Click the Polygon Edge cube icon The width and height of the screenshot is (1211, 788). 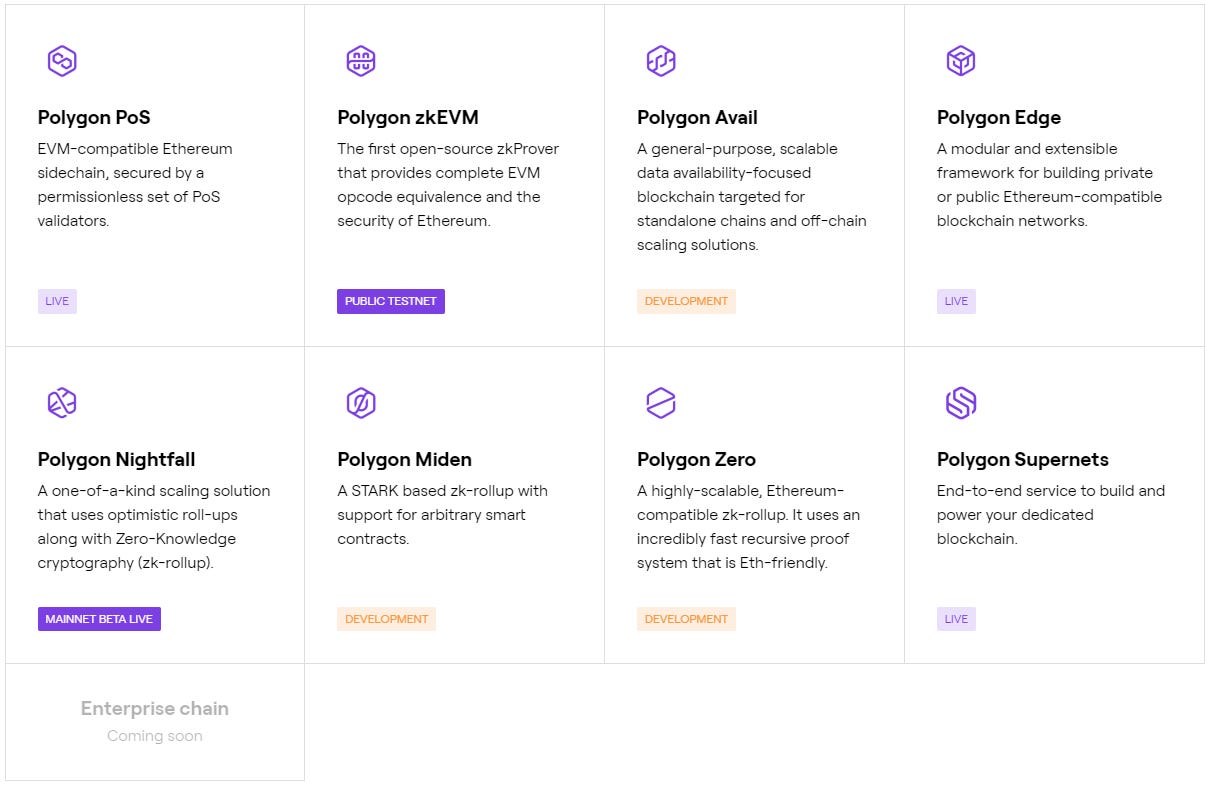[960, 61]
